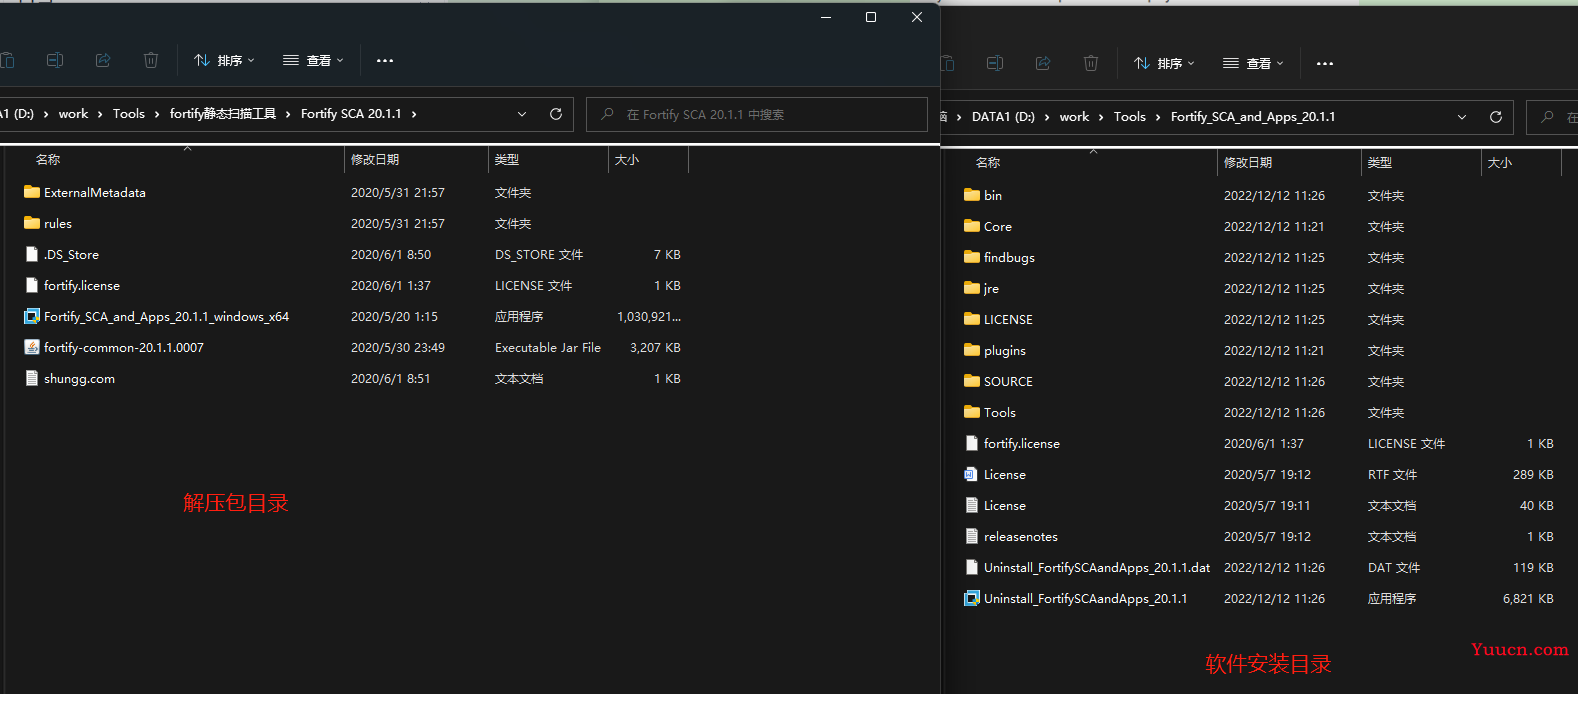Select the bin folder icon
1581x704 pixels.
(x=972, y=195)
